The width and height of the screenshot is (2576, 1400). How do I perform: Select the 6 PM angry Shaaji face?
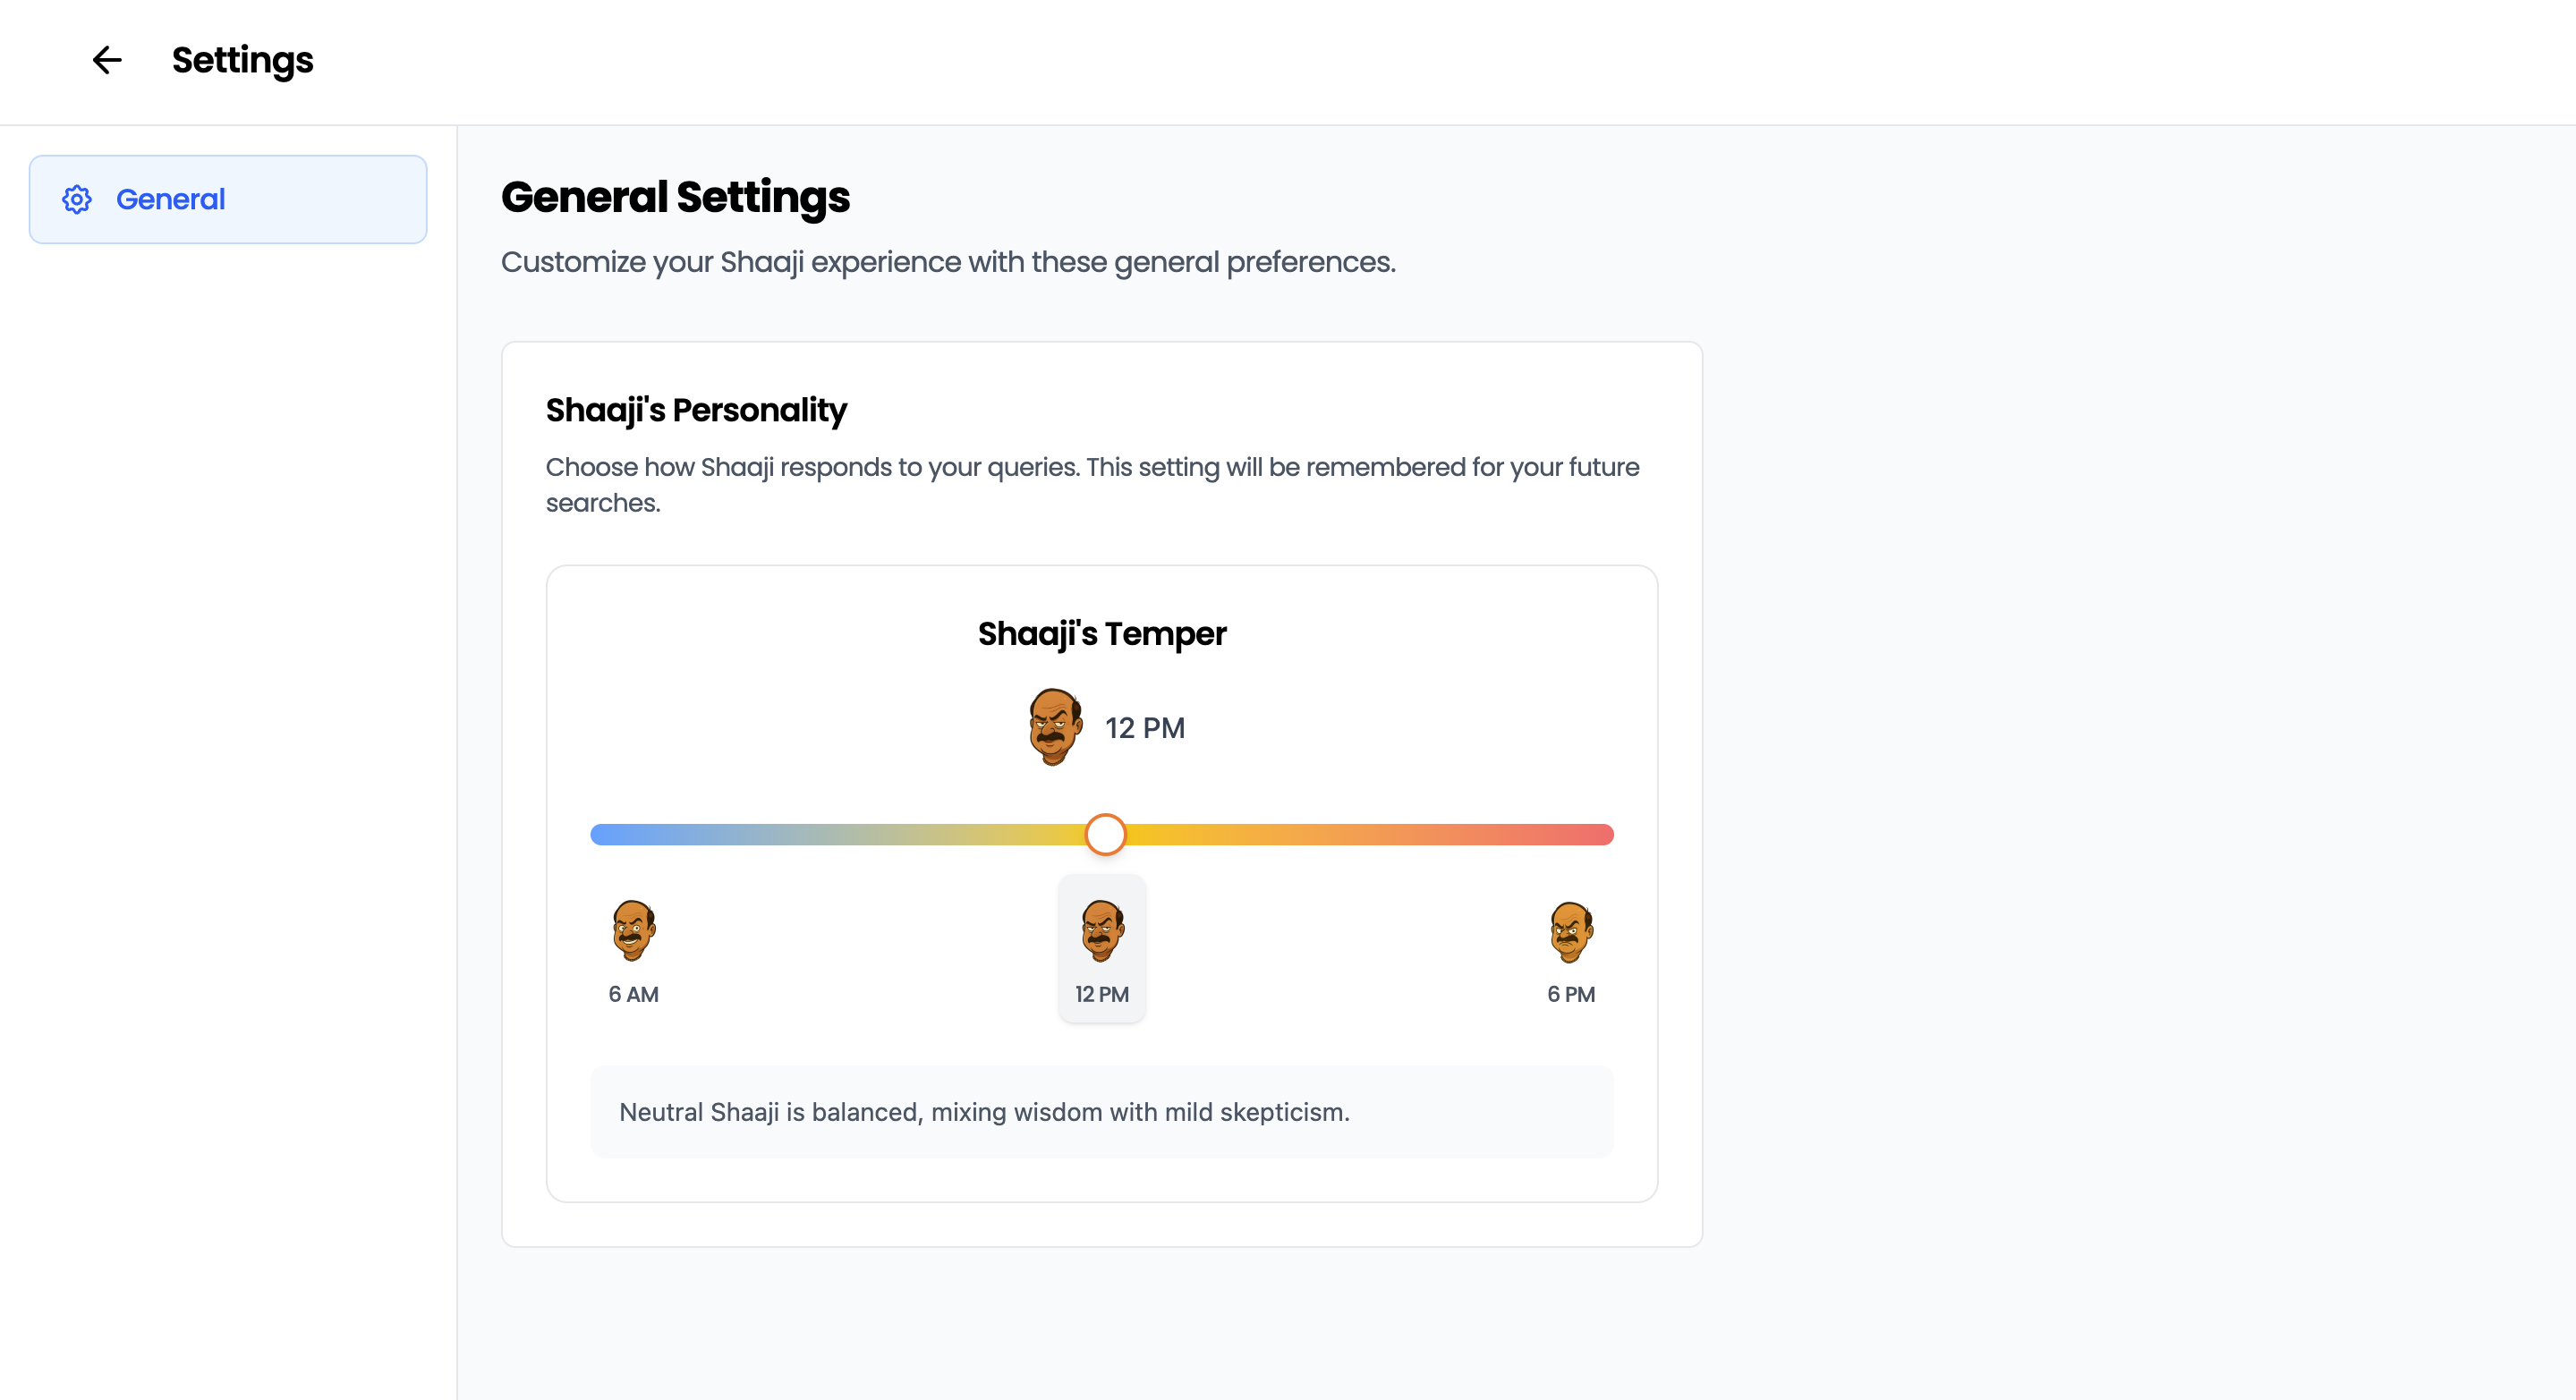pos(1570,931)
